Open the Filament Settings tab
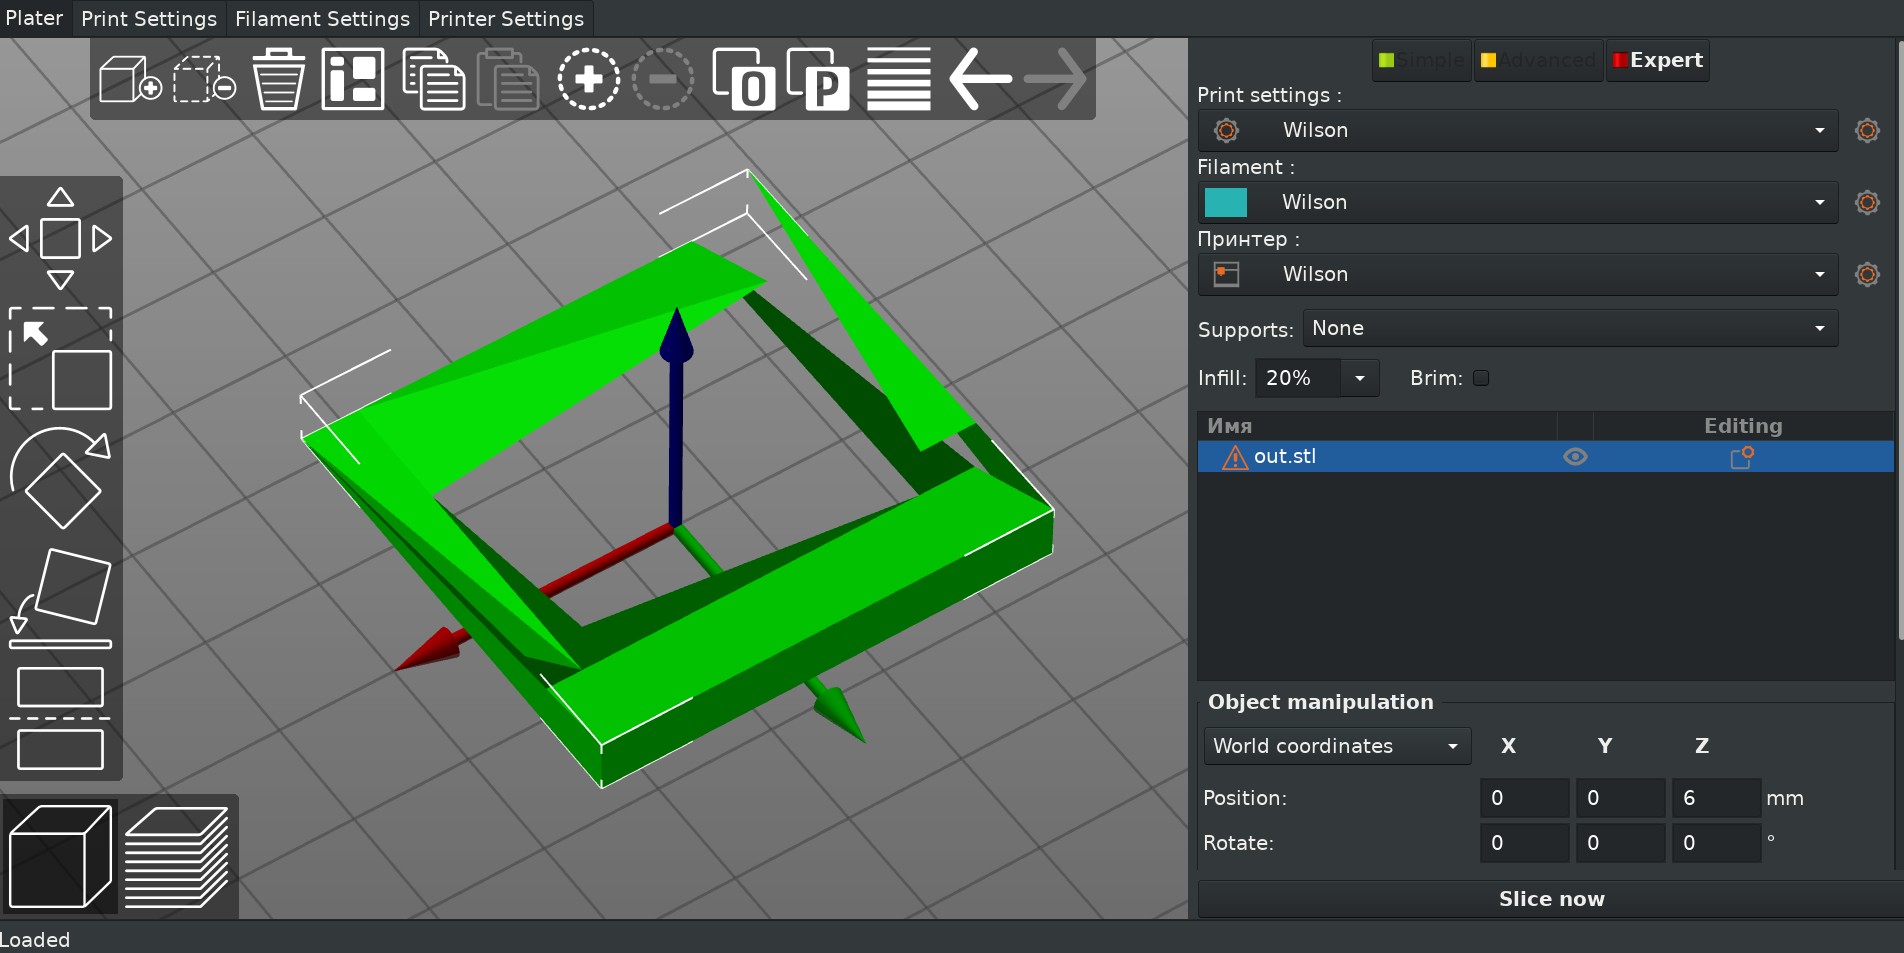1904x953 pixels. point(322,18)
